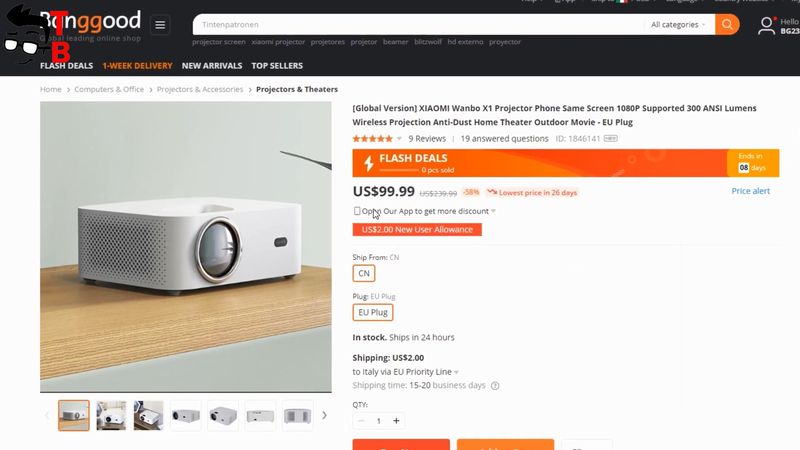800x450 pixels.
Task: Select the second projector thumbnail image
Action: 111,415
